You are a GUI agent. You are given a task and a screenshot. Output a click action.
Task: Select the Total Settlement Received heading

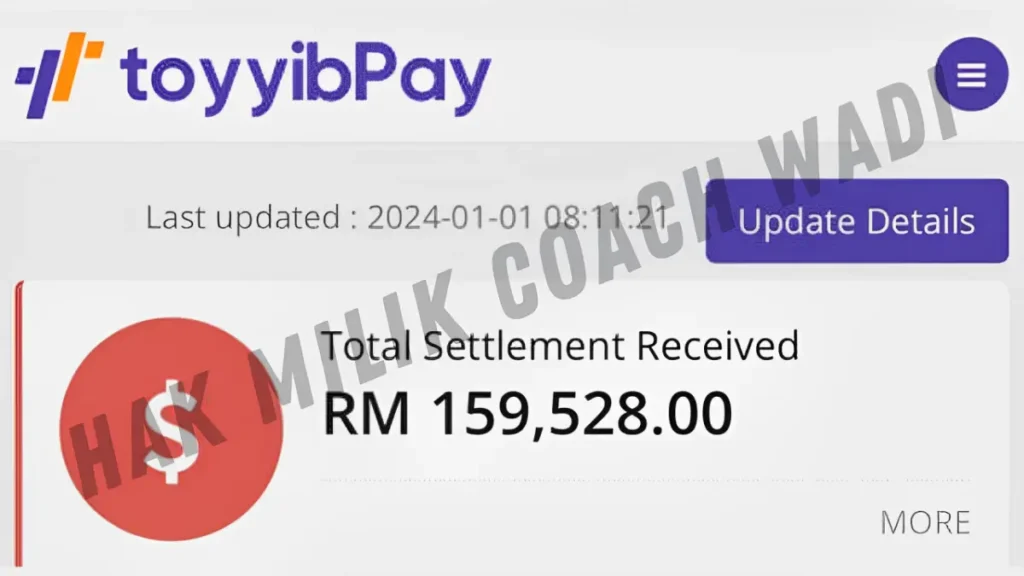coord(560,345)
